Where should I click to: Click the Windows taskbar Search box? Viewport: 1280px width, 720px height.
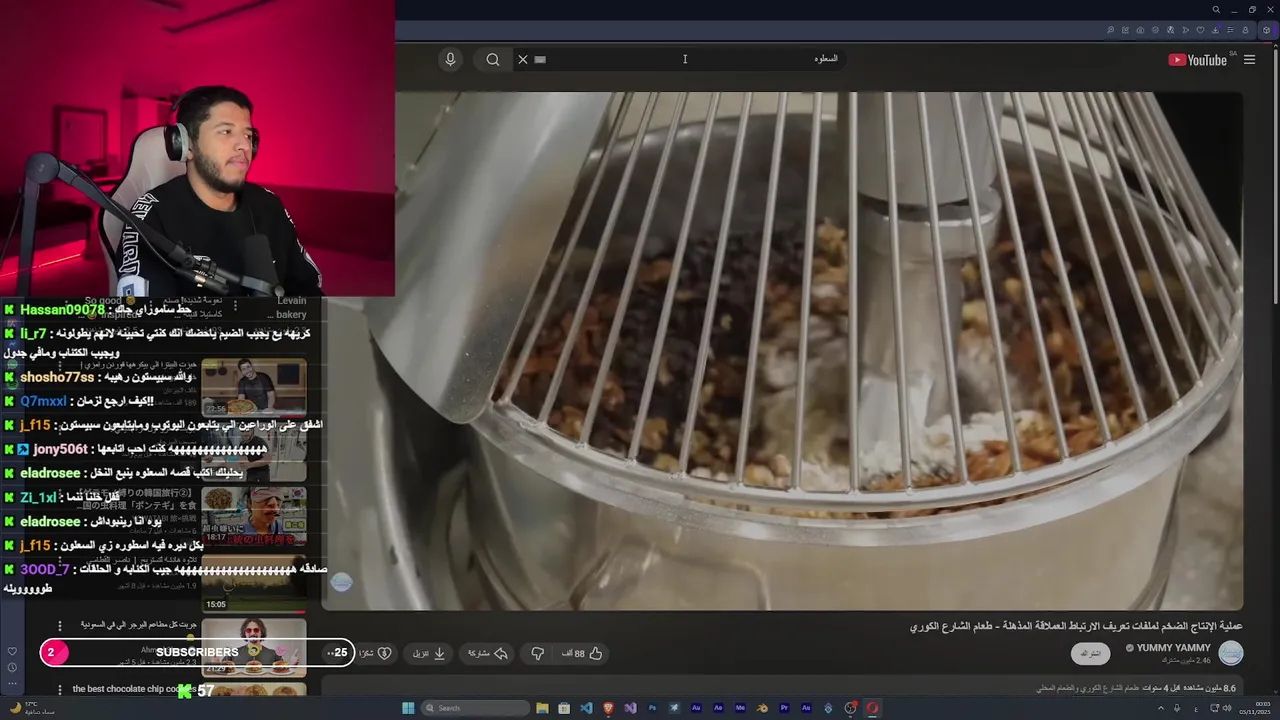(x=476, y=708)
